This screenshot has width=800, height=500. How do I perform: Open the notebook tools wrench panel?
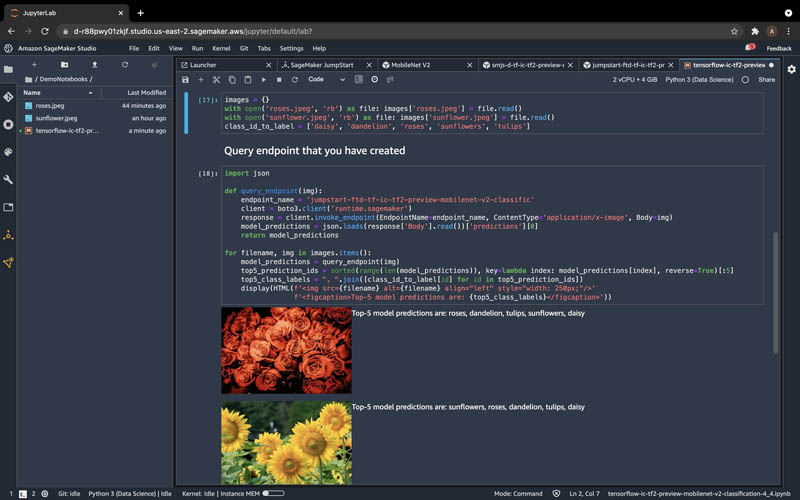(x=8, y=180)
